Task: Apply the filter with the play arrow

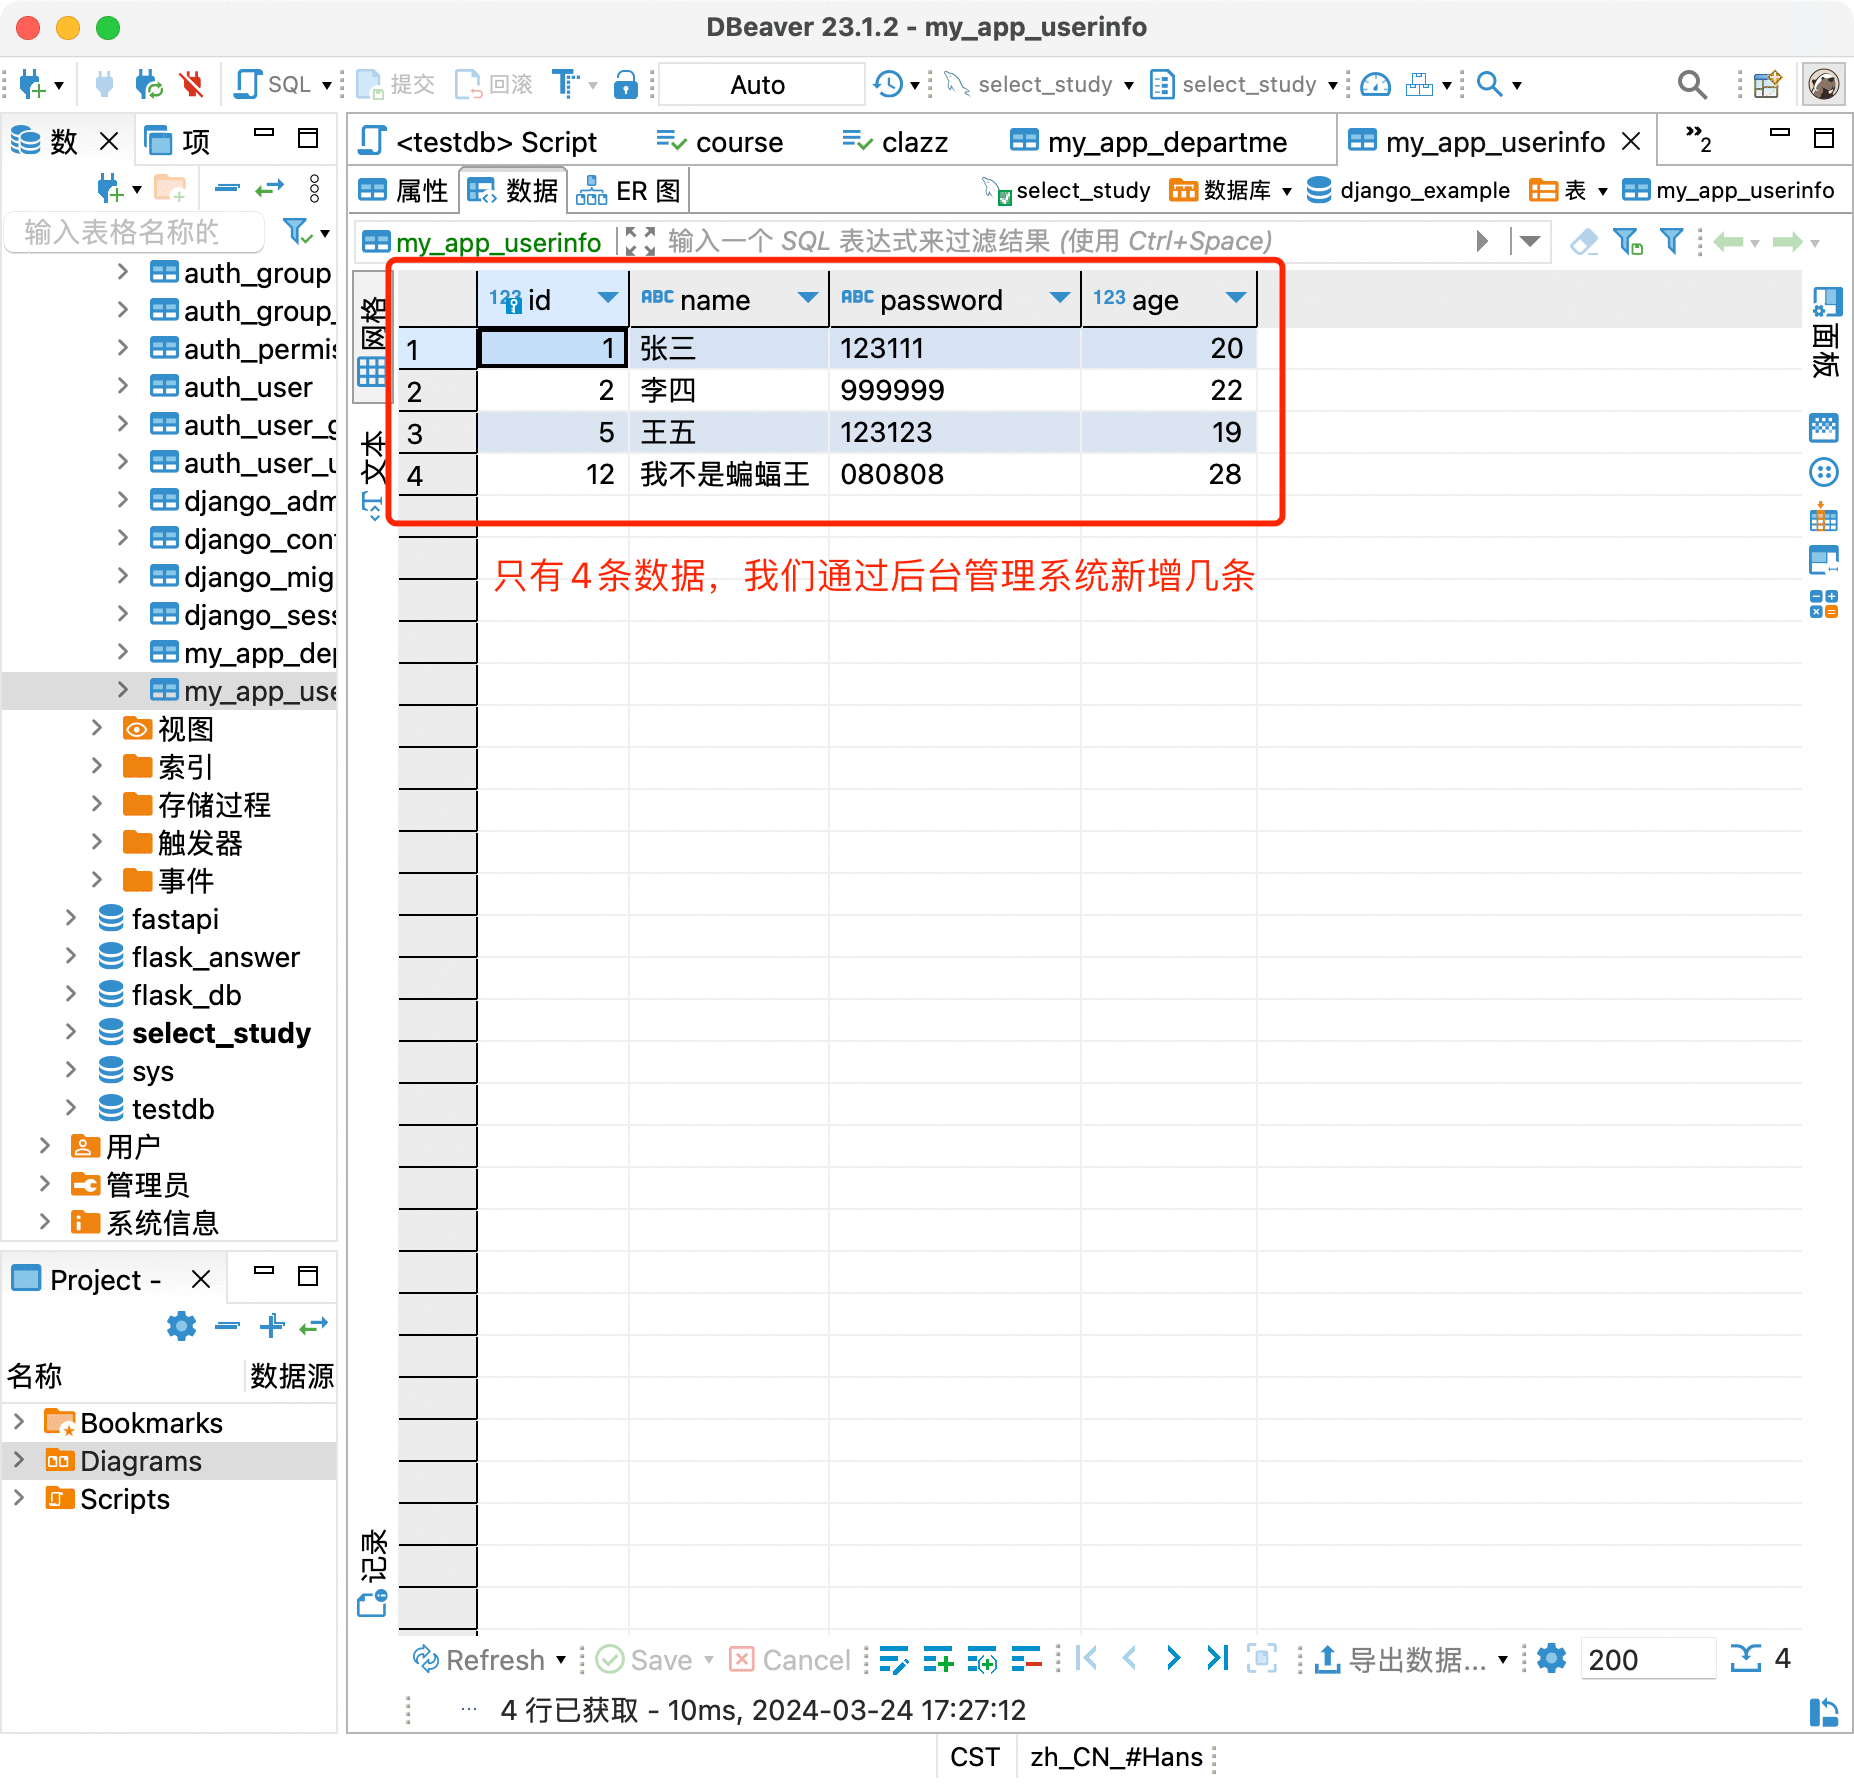Action: [1482, 241]
